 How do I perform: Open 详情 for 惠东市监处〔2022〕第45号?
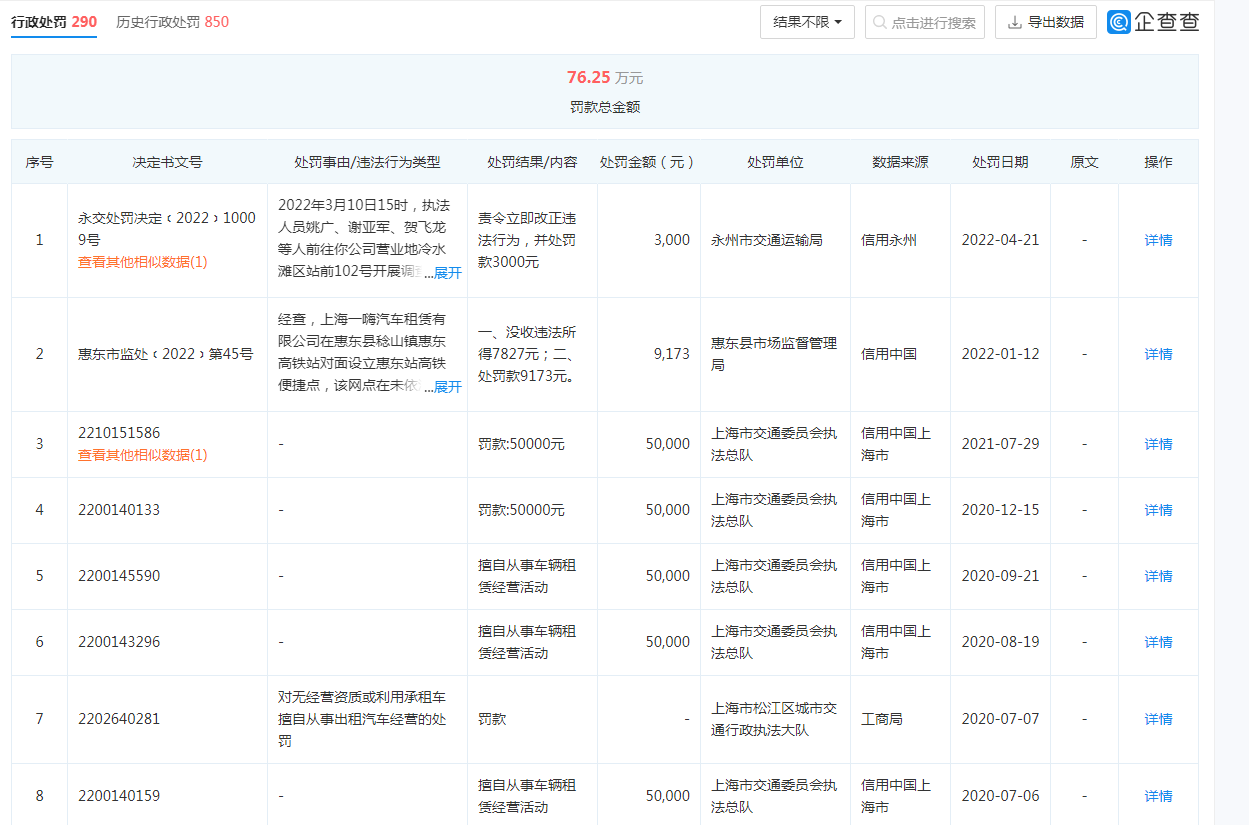[1158, 354]
